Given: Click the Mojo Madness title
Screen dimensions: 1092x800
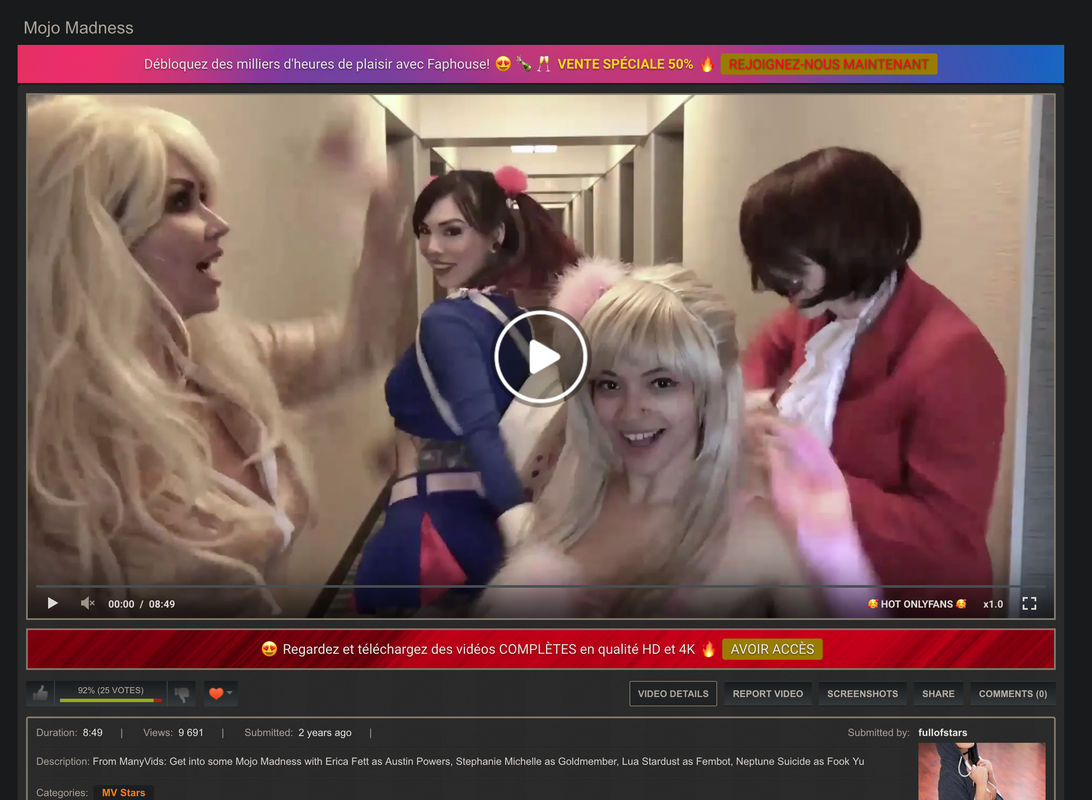Looking at the screenshot, I should (x=79, y=28).
